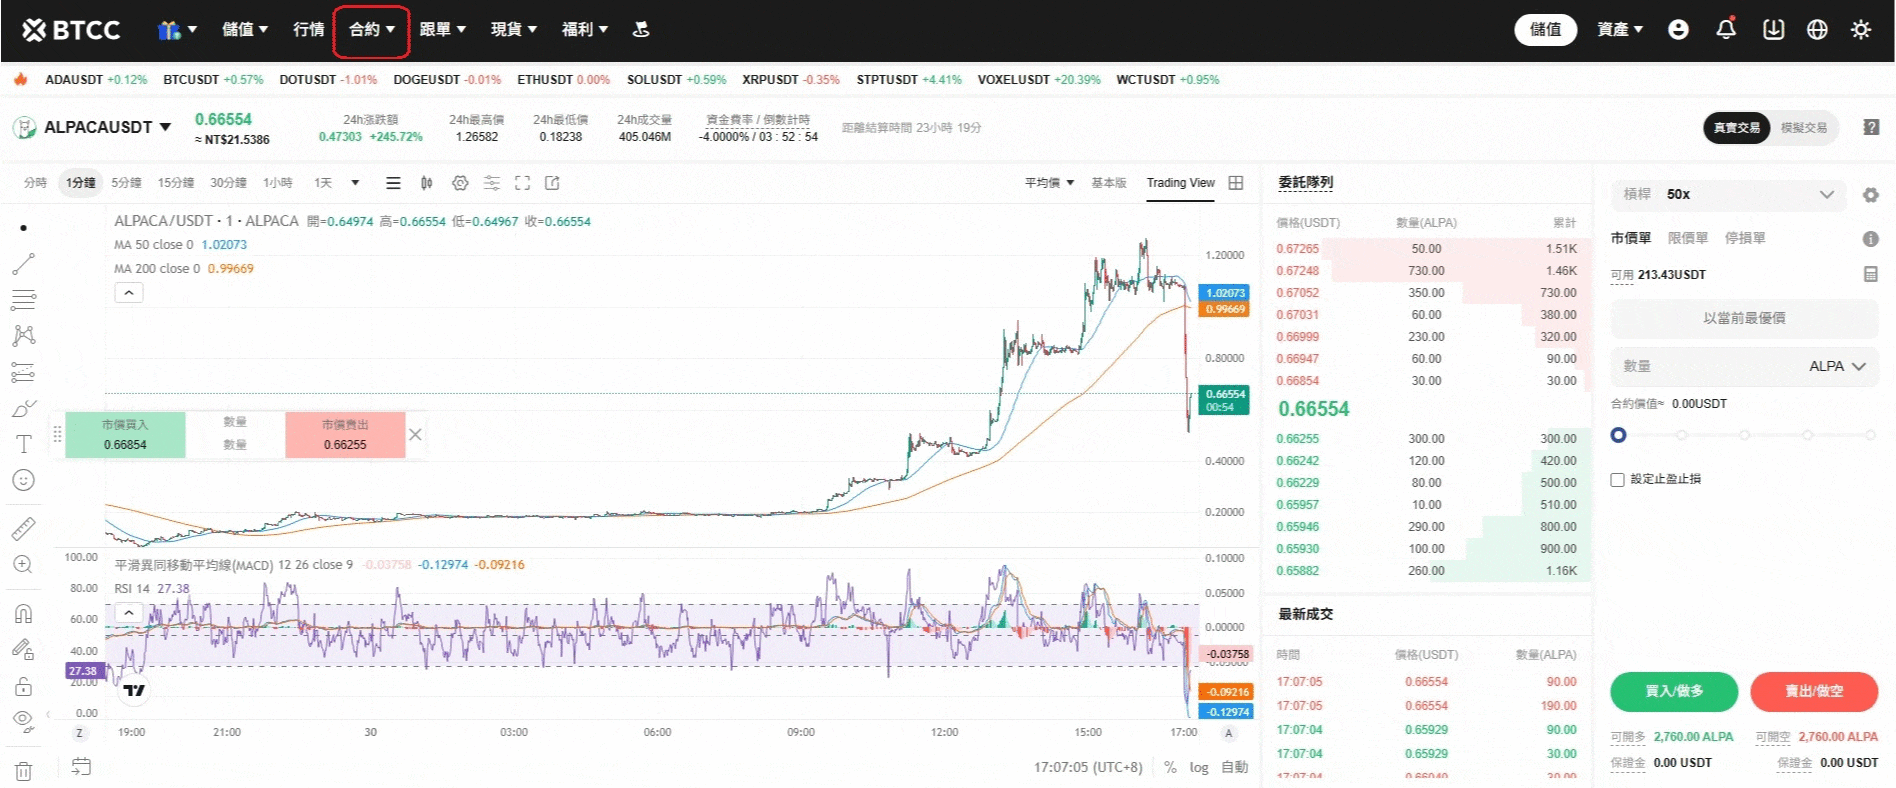The image size is (1896, 788).
Task: Switch to 基本版 basic chart
Action: (x=1108, y=183)
